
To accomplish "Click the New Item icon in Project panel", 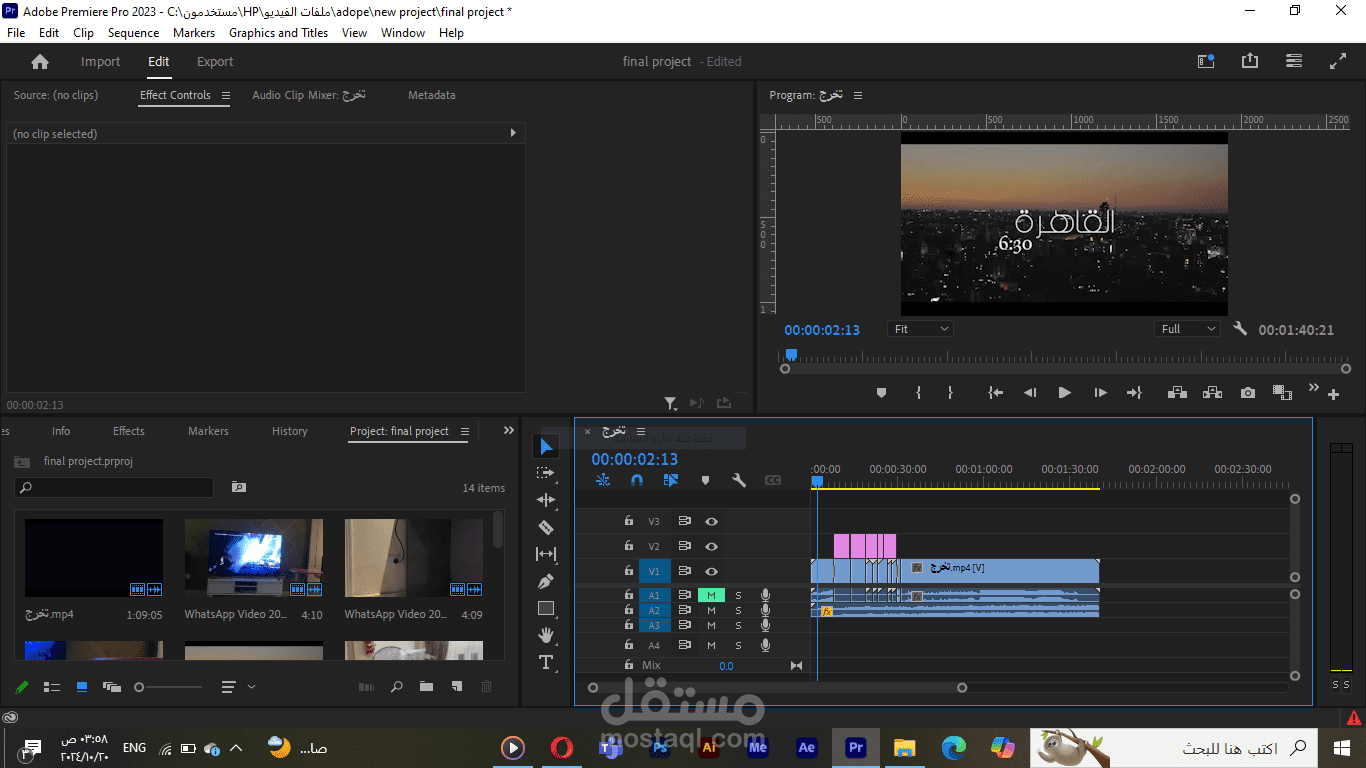I will pos(457,686).
